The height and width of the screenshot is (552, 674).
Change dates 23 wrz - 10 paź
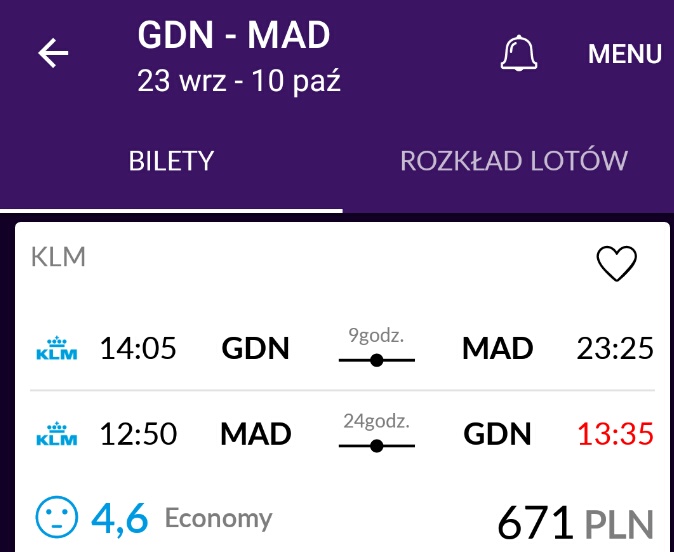pyautogui.click(x=239, y=81)
